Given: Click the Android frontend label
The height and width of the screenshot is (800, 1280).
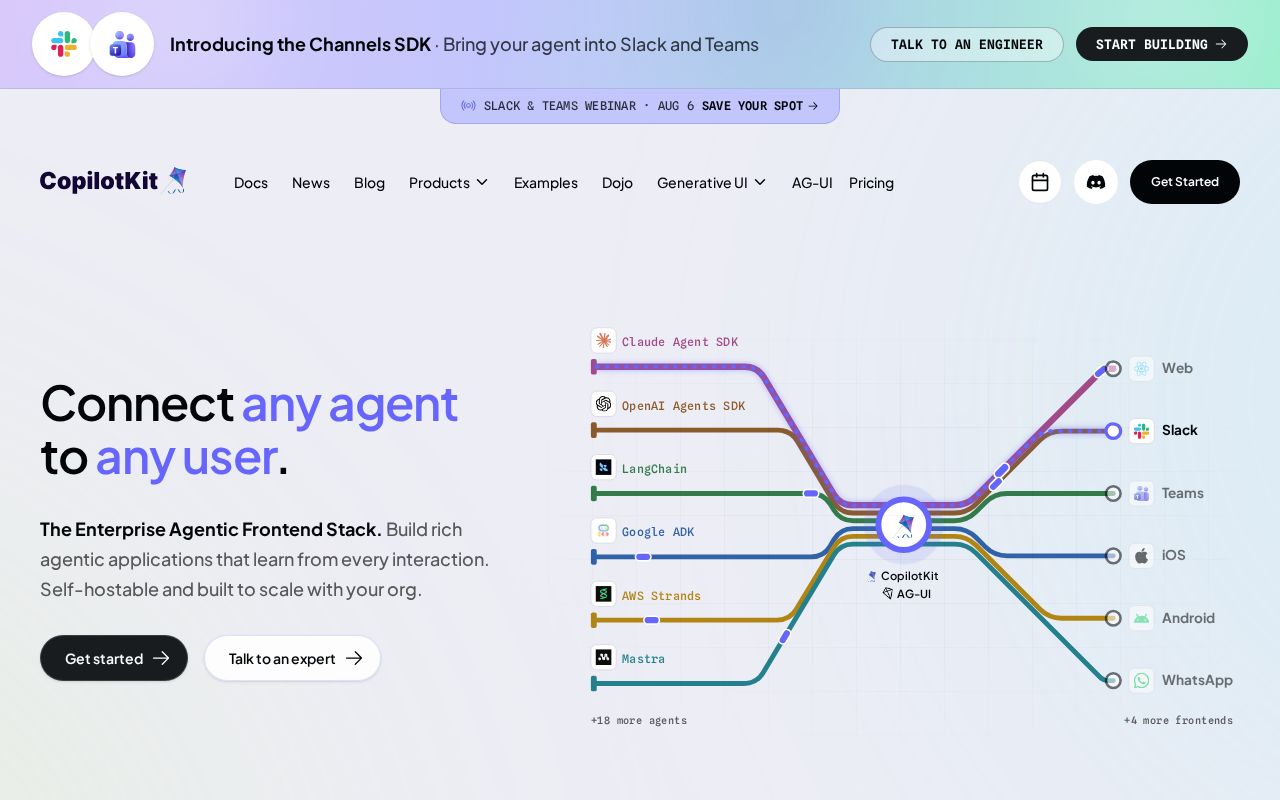Looking at the screenshot, I should (x=1188, y=618).
